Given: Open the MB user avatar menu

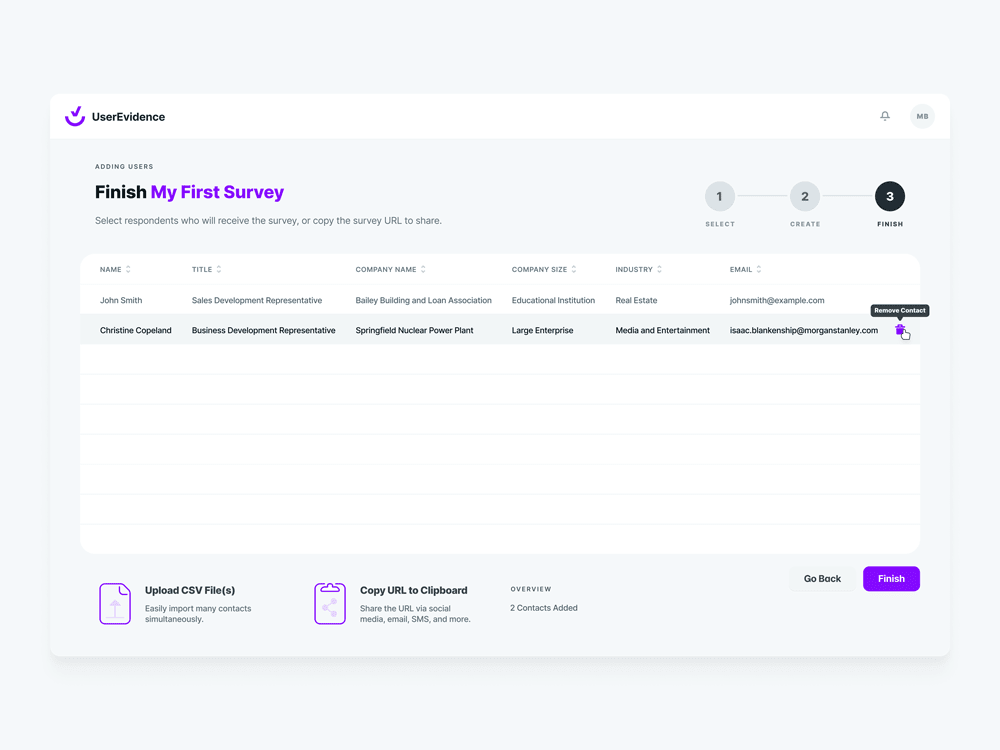Looking at the screenshot, I should tap(922, 116).
